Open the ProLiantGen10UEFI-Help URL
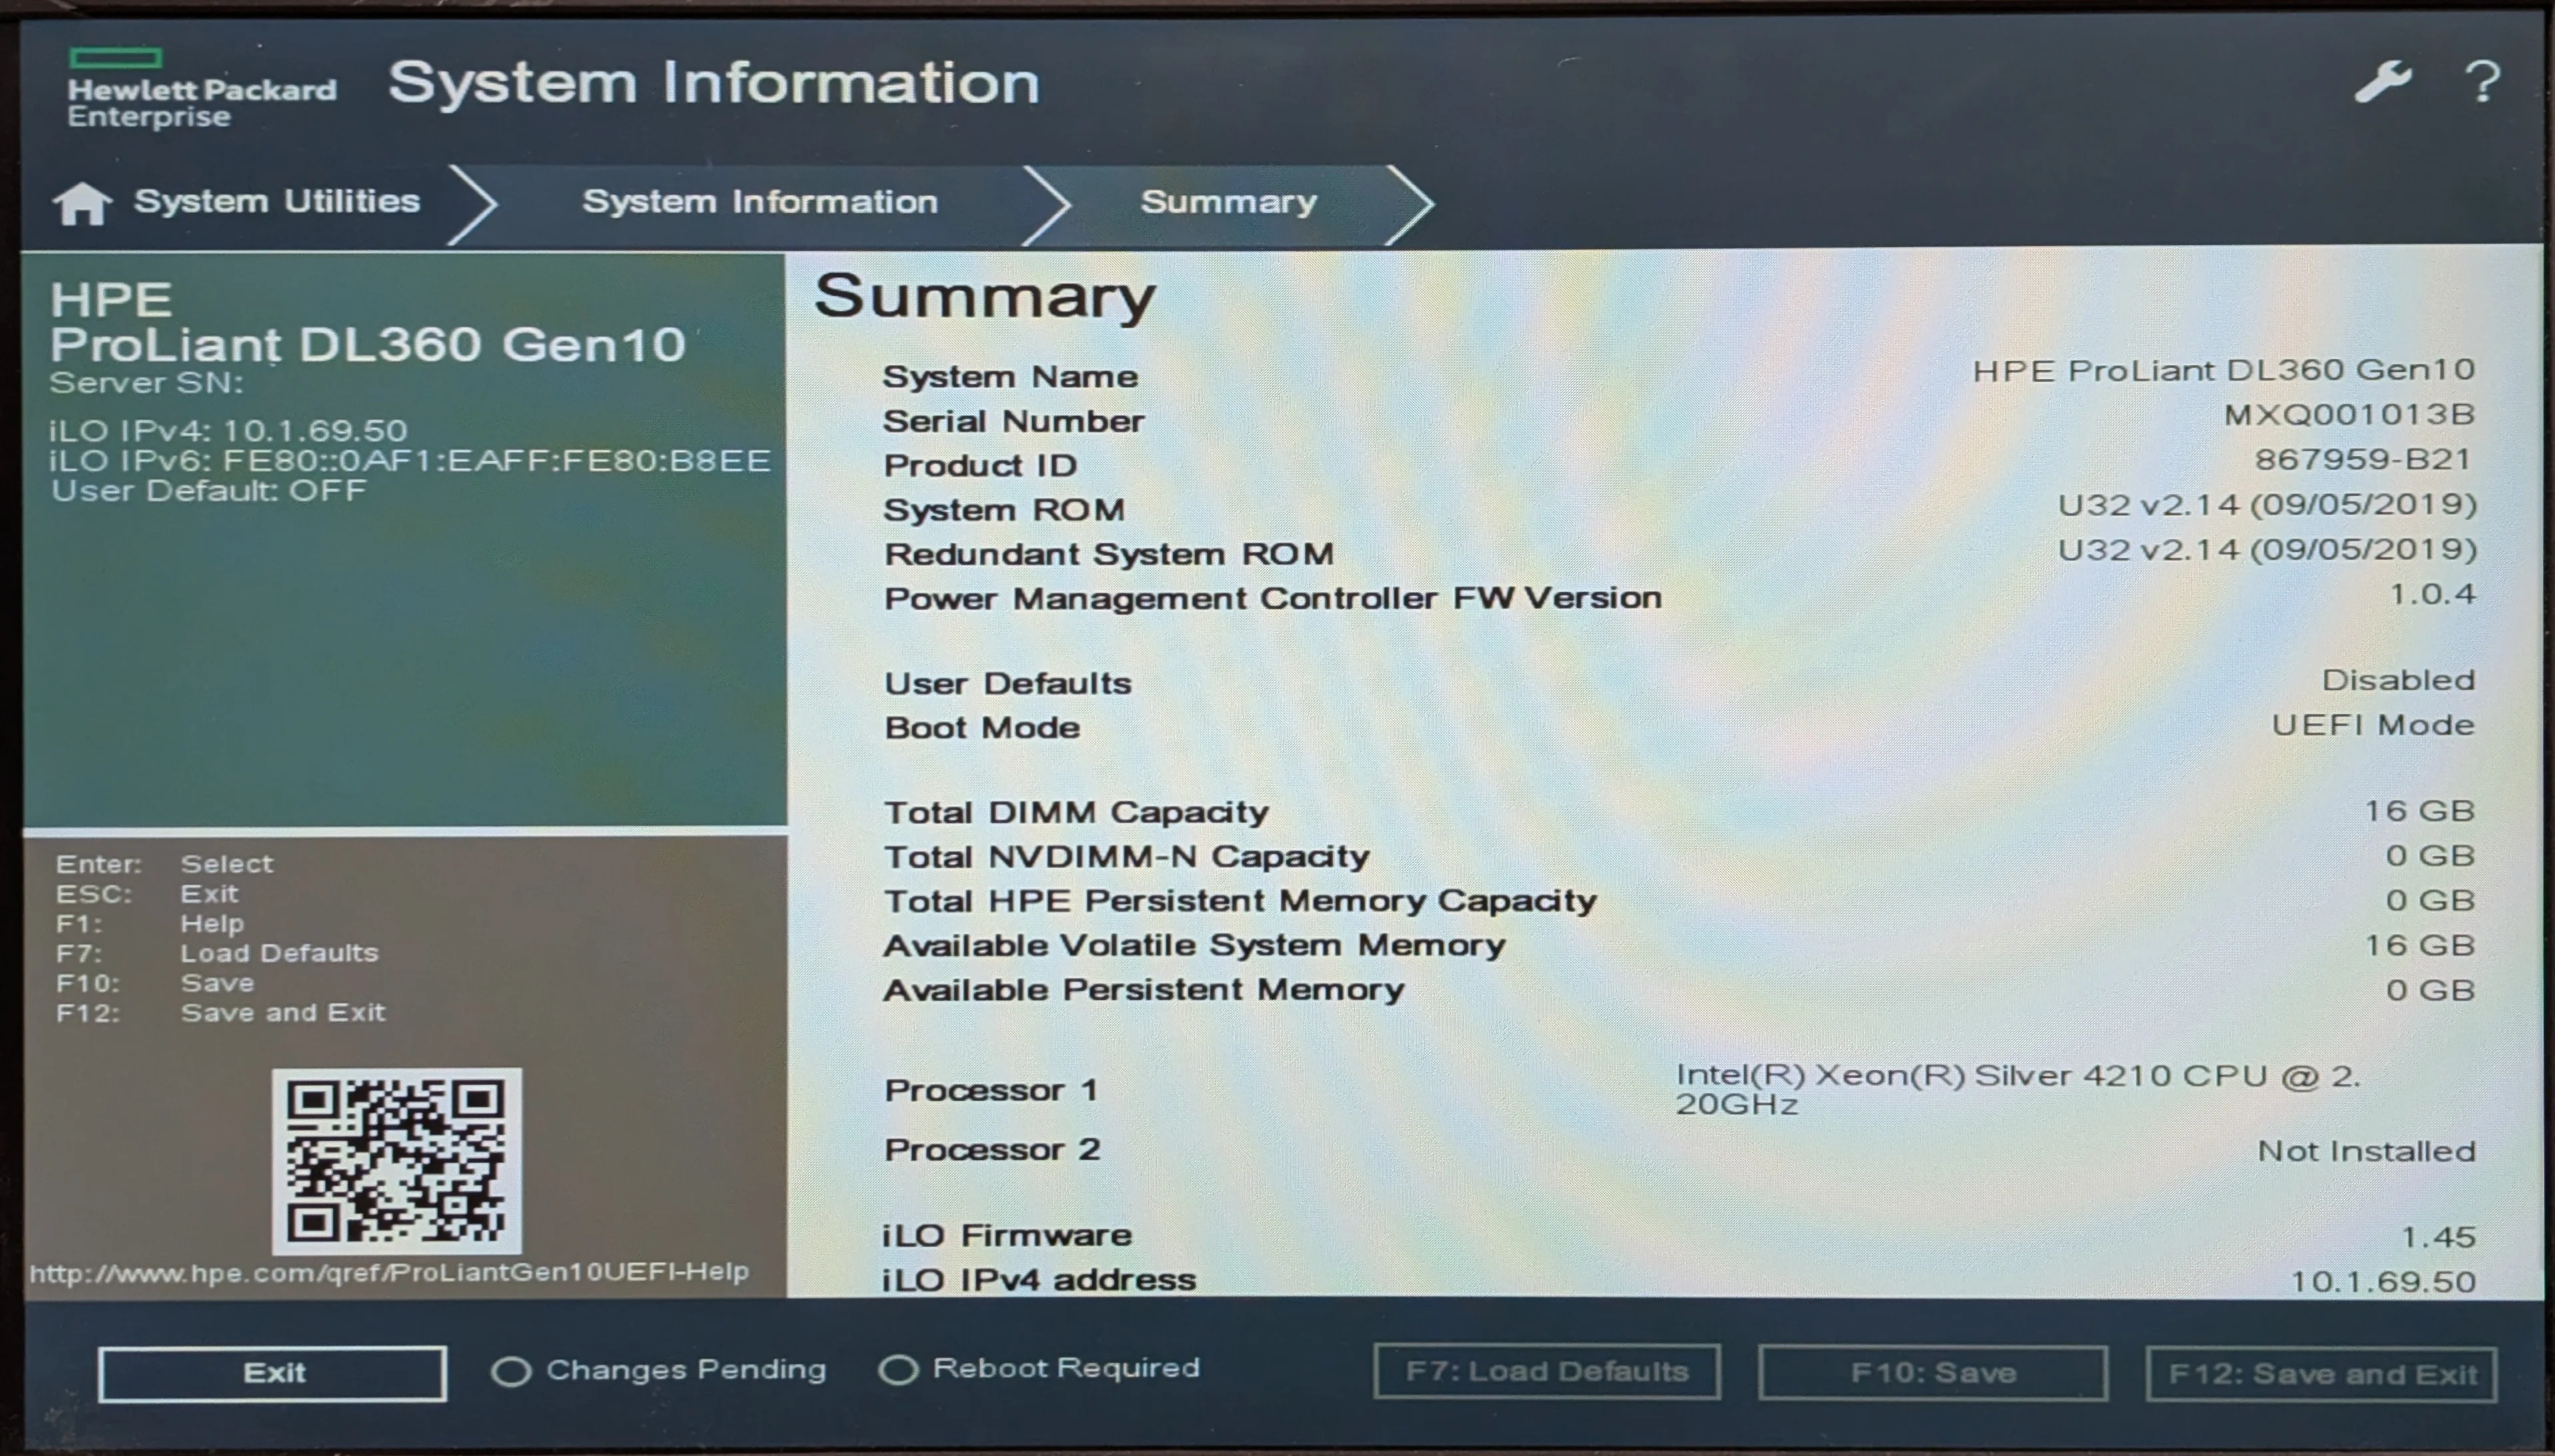 click(389, 1272)
